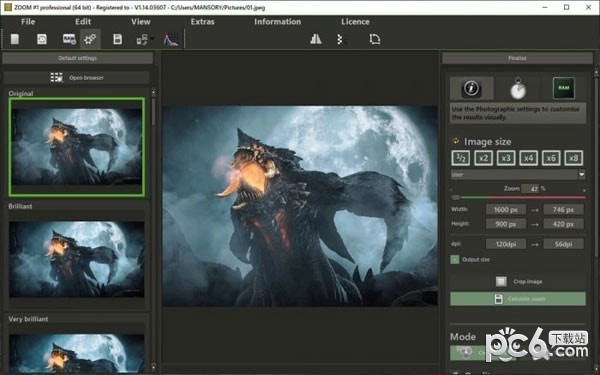Select the x6 image scaling button
Viewport: 600px width, 375px height.
551,158
